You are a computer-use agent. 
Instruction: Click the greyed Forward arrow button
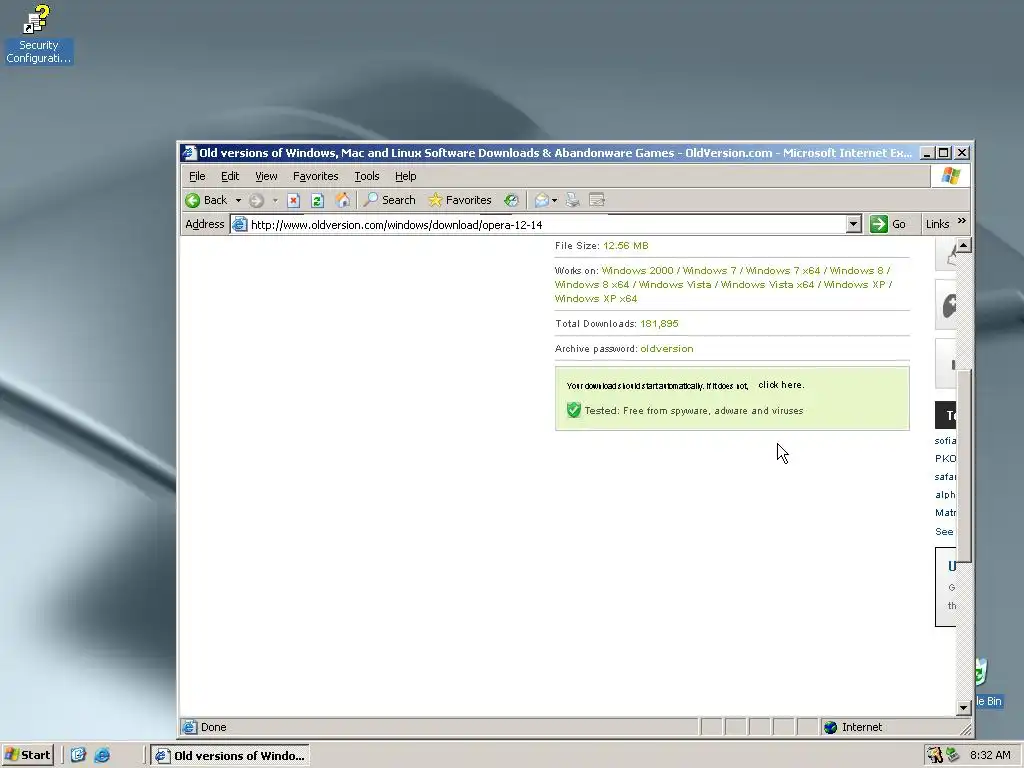[x=257, y=200]
